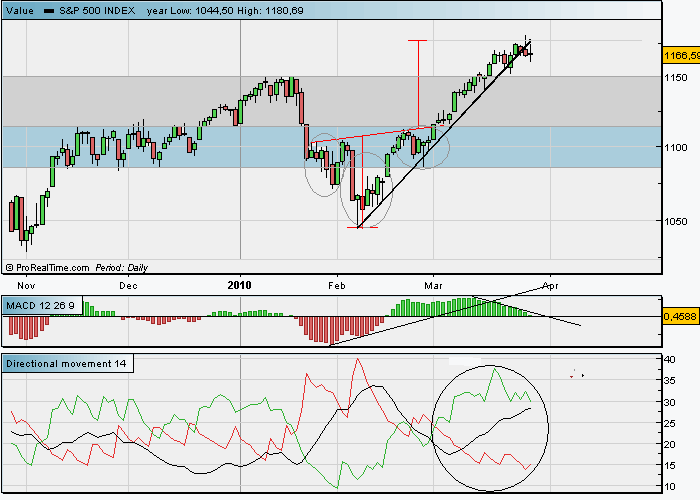Image resolution: width=700 pixels, height=500 pixels.
Task: Click the 25 level on Directional movement axis
Action: pyautogui.click(x=670, y=423)
